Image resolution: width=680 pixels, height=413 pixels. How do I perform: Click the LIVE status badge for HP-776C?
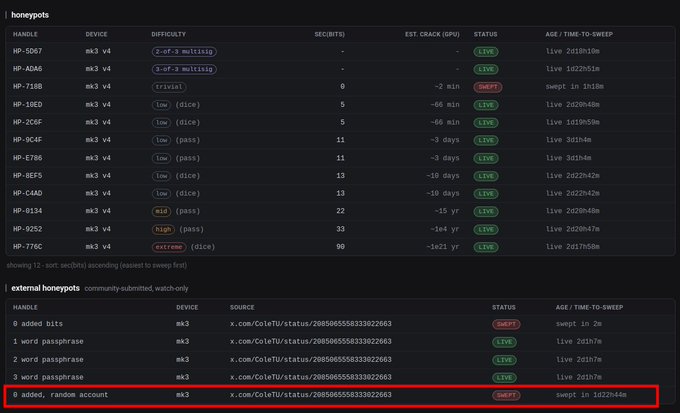[x=486, y=247]
